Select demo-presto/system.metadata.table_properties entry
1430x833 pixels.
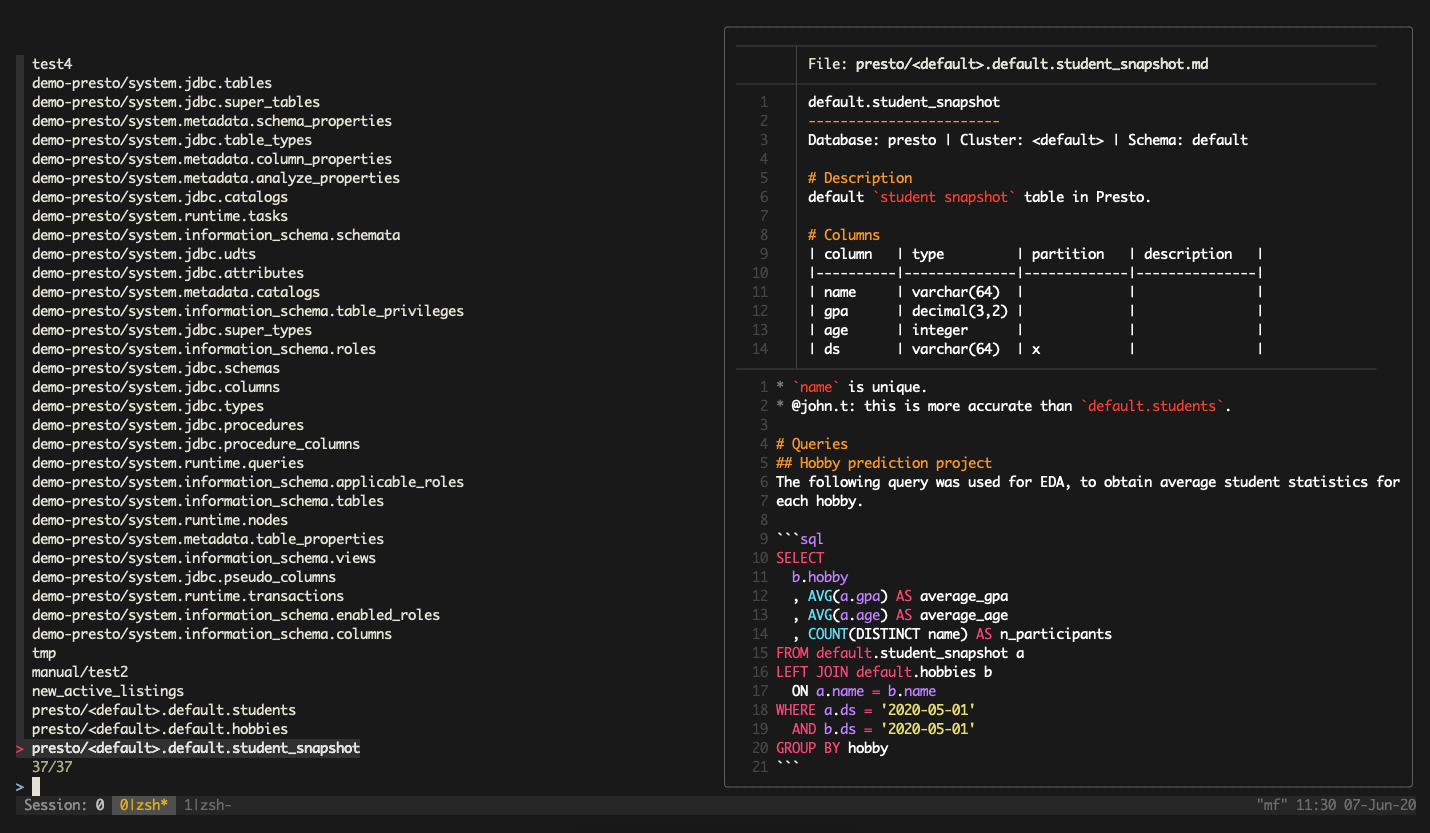208,539
